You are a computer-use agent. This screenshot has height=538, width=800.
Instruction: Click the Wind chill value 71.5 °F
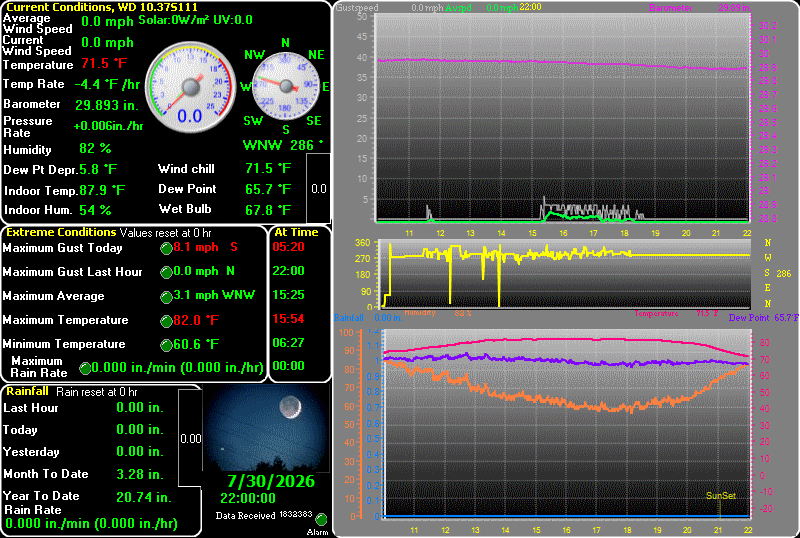click(268, 168)
